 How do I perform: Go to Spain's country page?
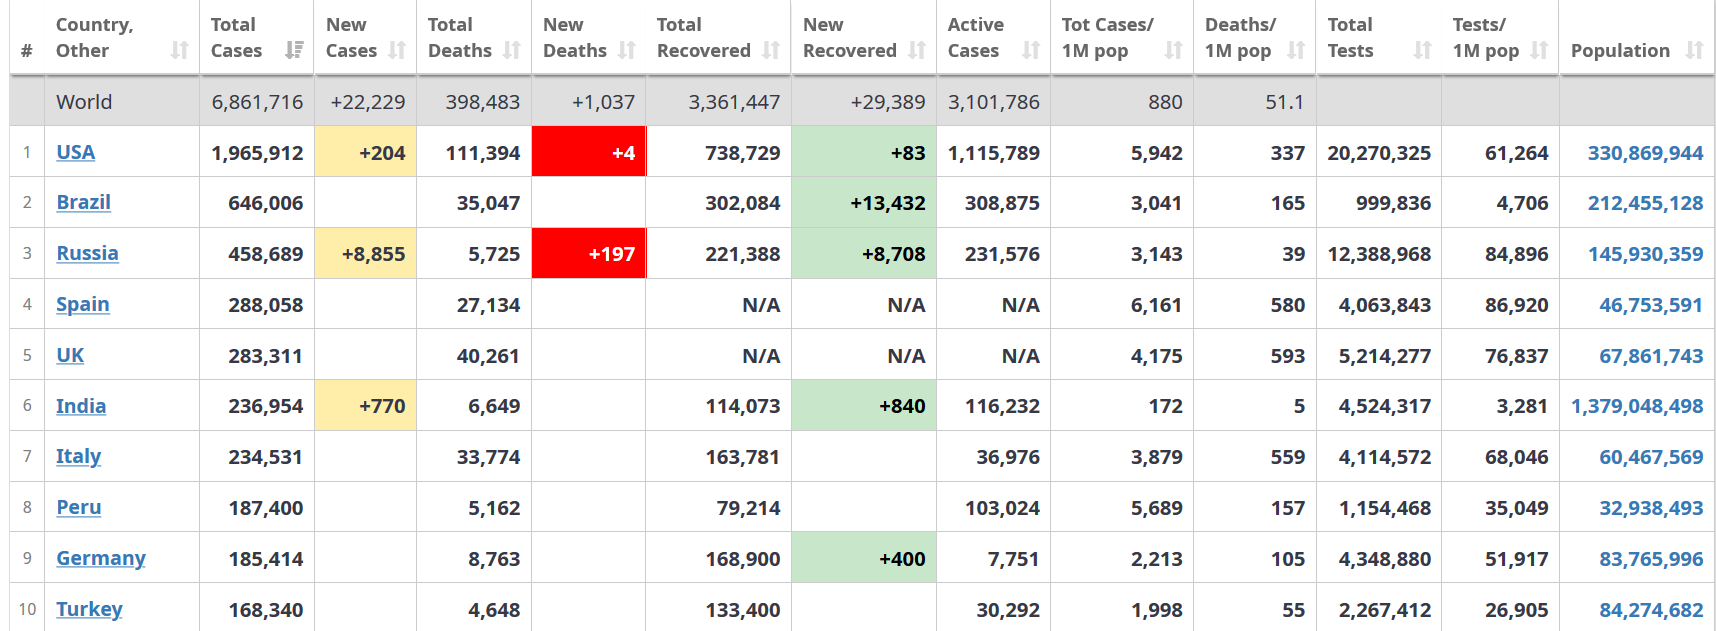coord(83,304)
